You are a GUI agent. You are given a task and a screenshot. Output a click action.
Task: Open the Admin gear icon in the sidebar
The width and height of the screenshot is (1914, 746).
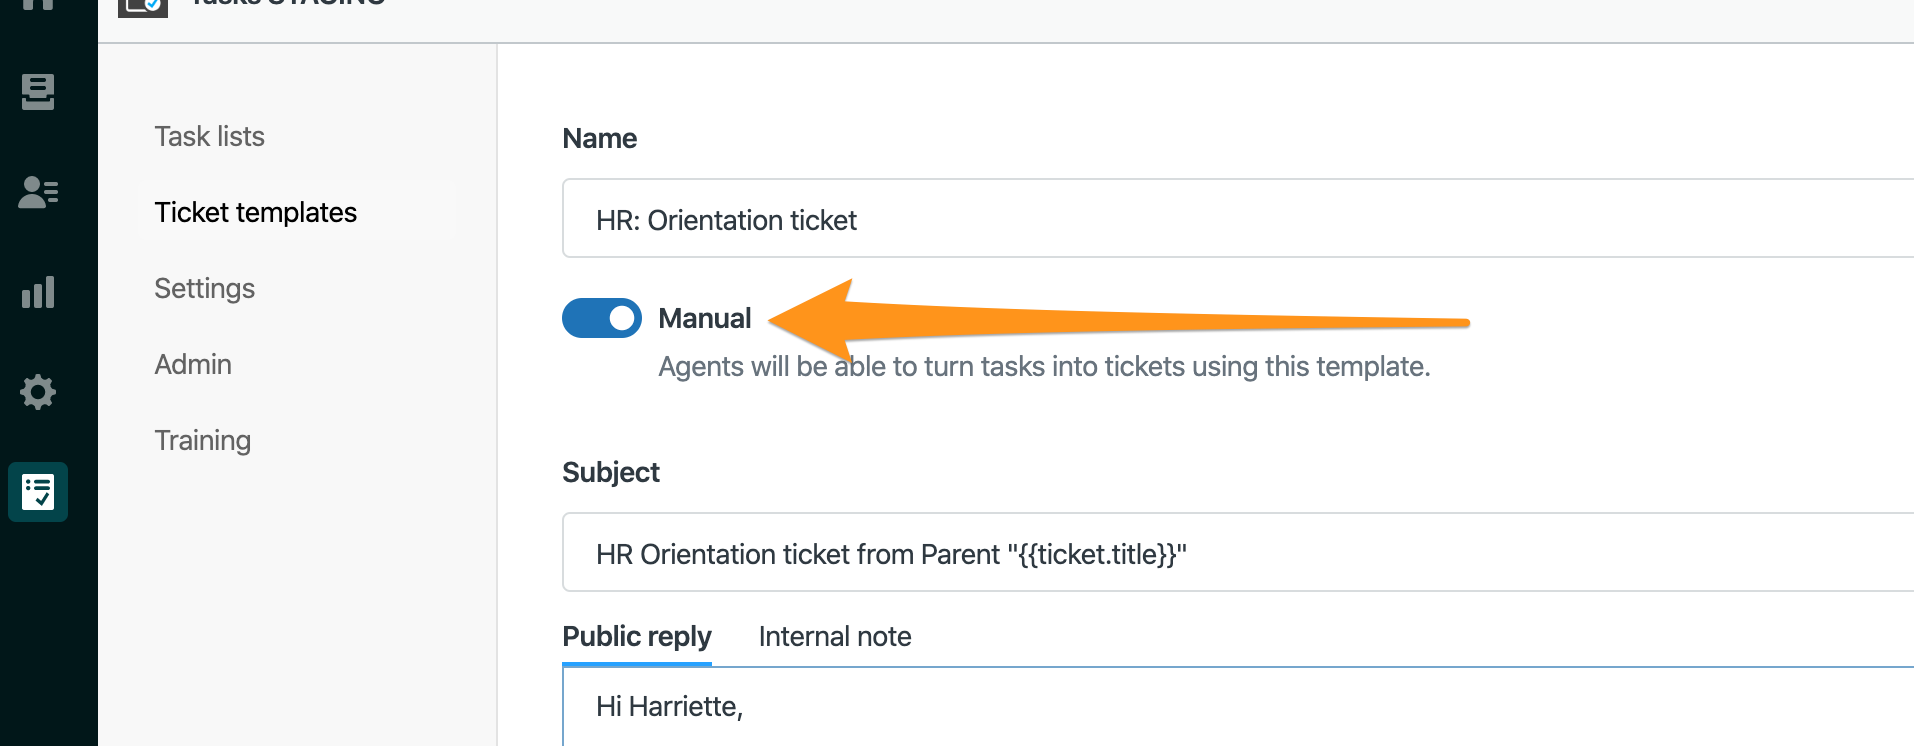tap(38, 392)
